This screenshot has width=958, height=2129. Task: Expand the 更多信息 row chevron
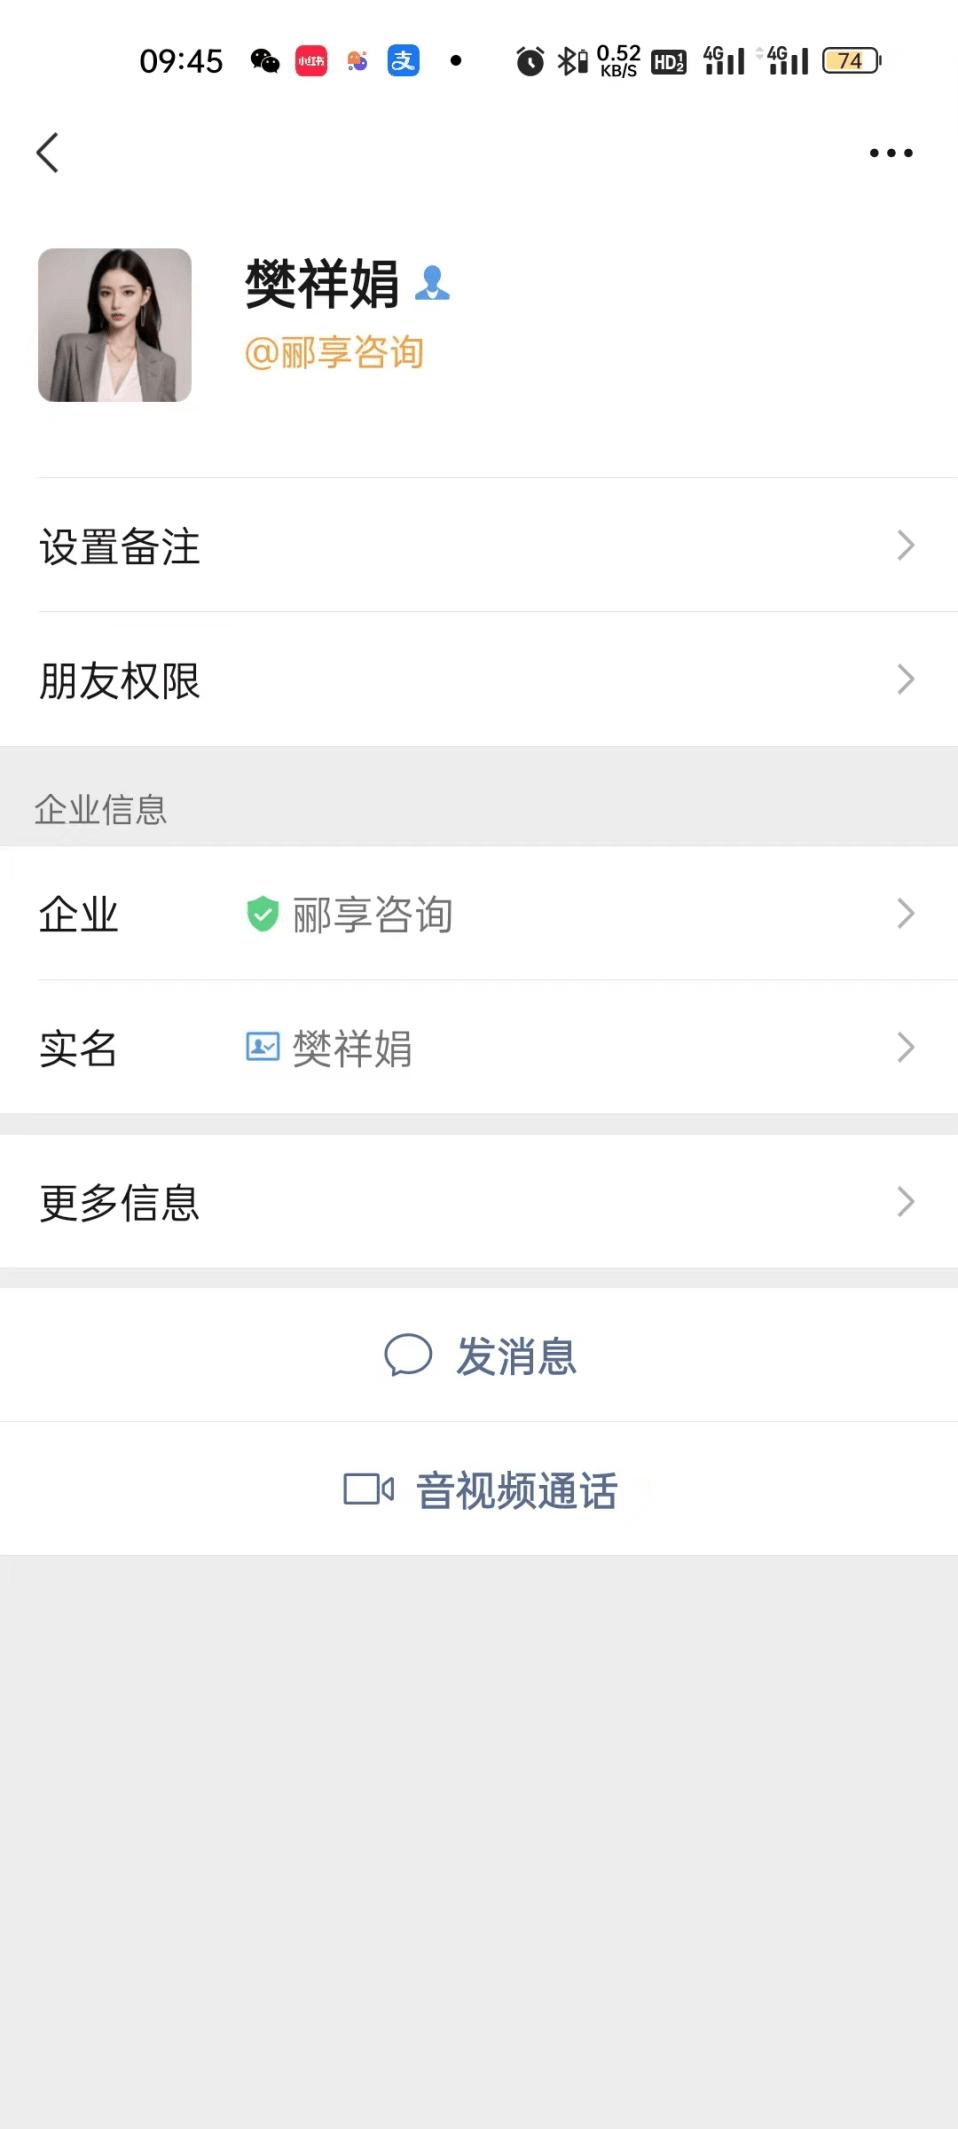905,1201
